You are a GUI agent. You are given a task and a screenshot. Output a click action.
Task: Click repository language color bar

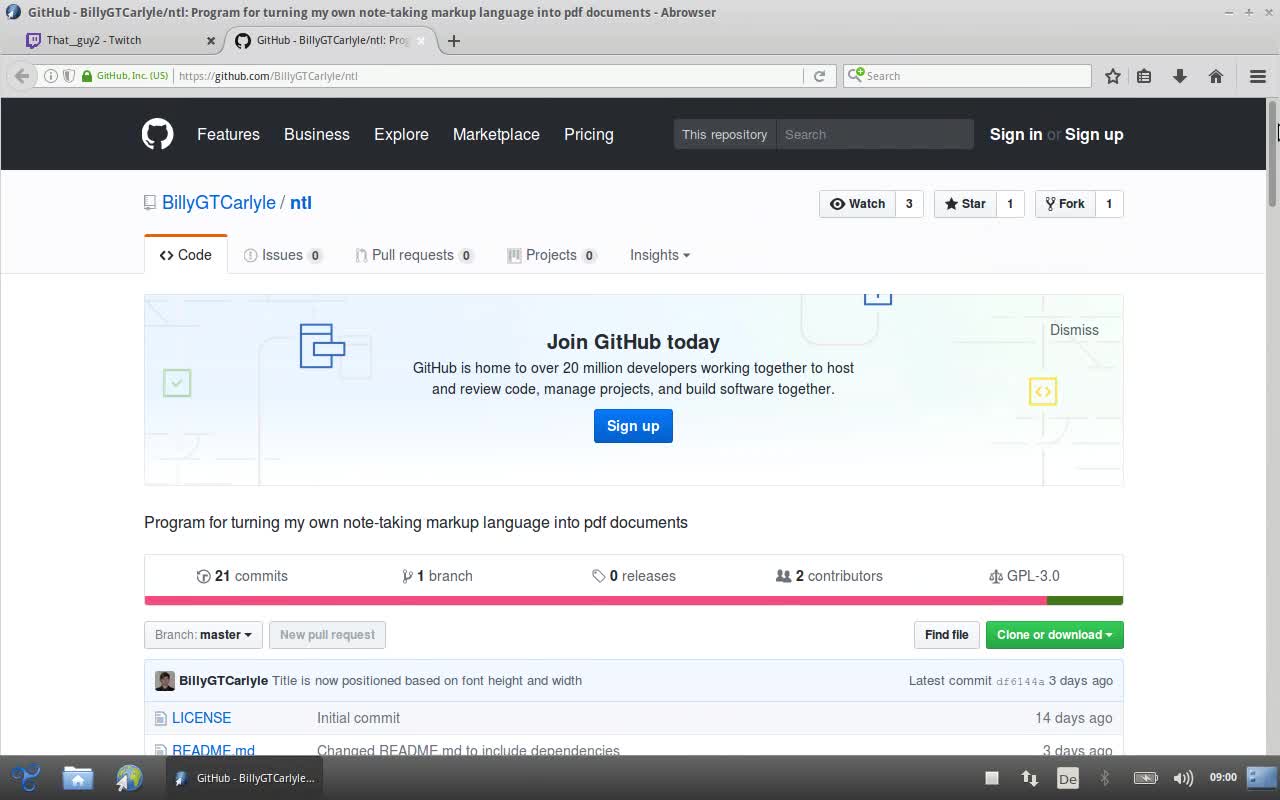click(633, 601)
